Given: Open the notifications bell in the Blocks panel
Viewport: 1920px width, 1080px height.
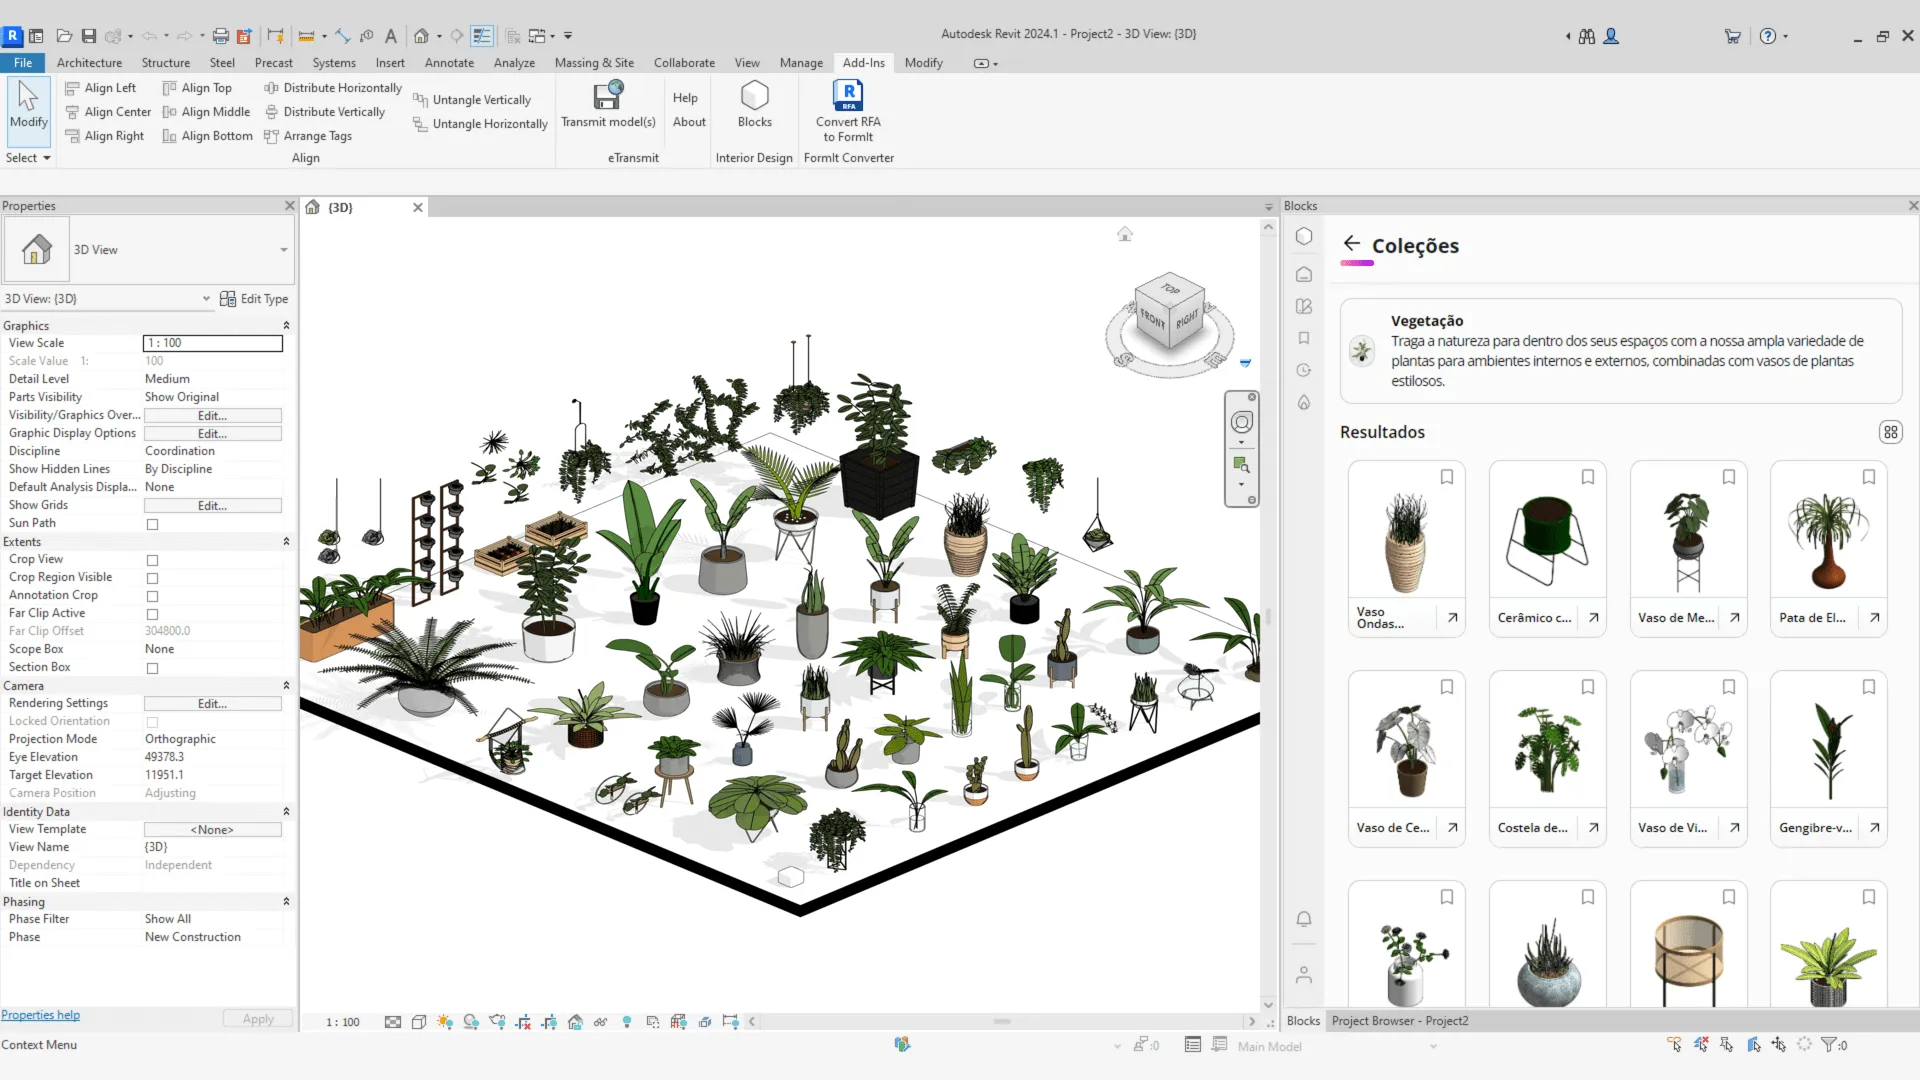Looking at the screenshot, I should tap(1303, 919).
